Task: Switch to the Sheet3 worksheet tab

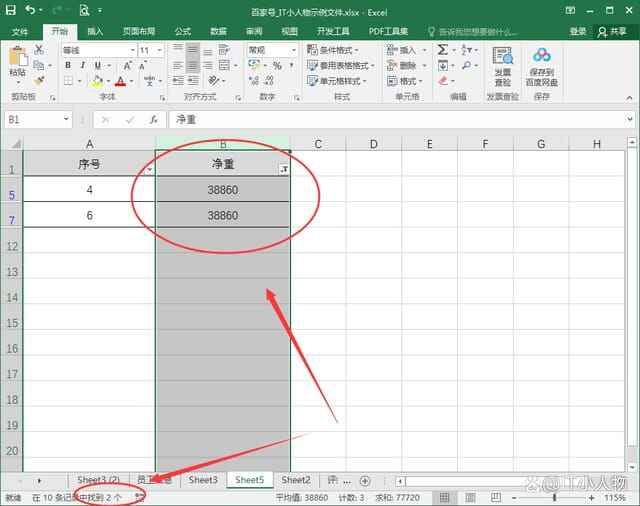Action: pos(203,480)
